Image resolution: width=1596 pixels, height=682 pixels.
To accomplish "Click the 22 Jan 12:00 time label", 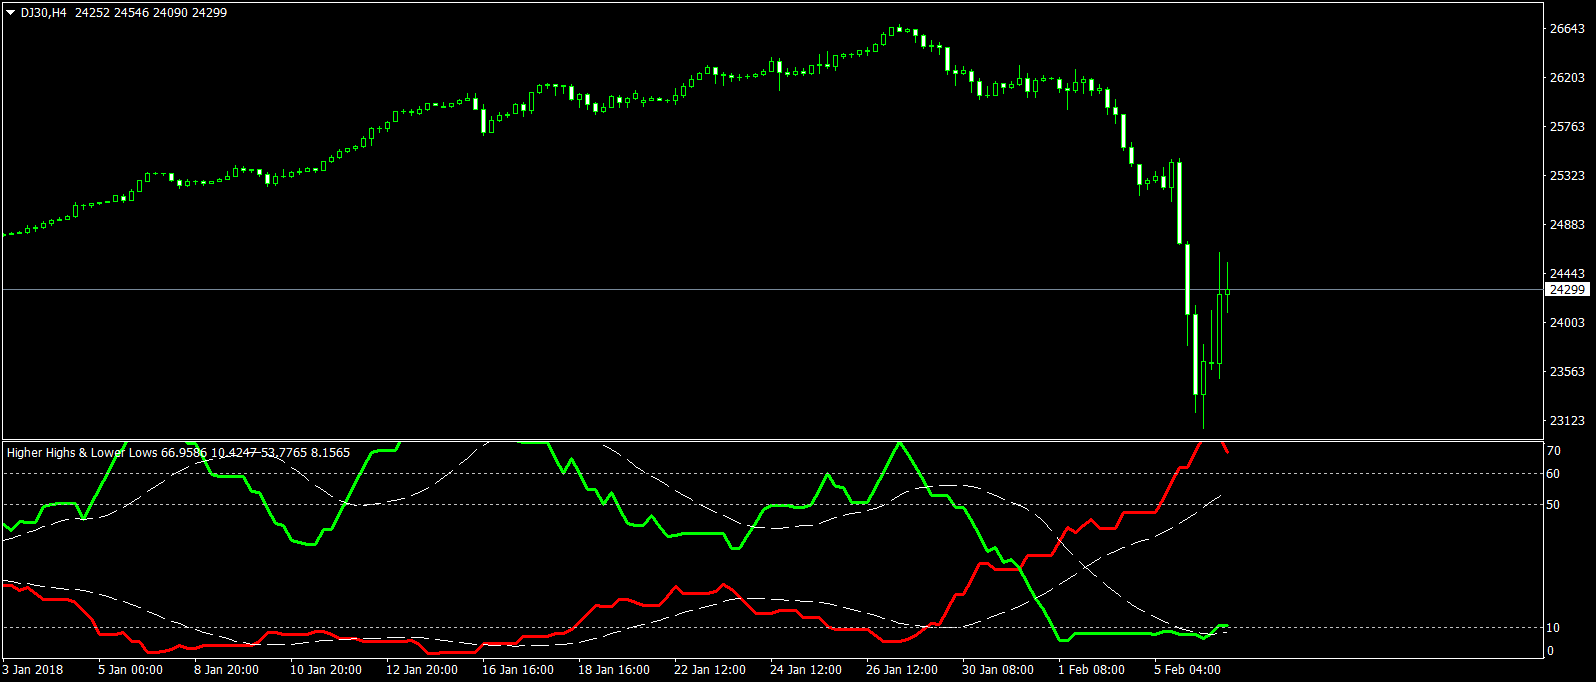I will (710, 670).
